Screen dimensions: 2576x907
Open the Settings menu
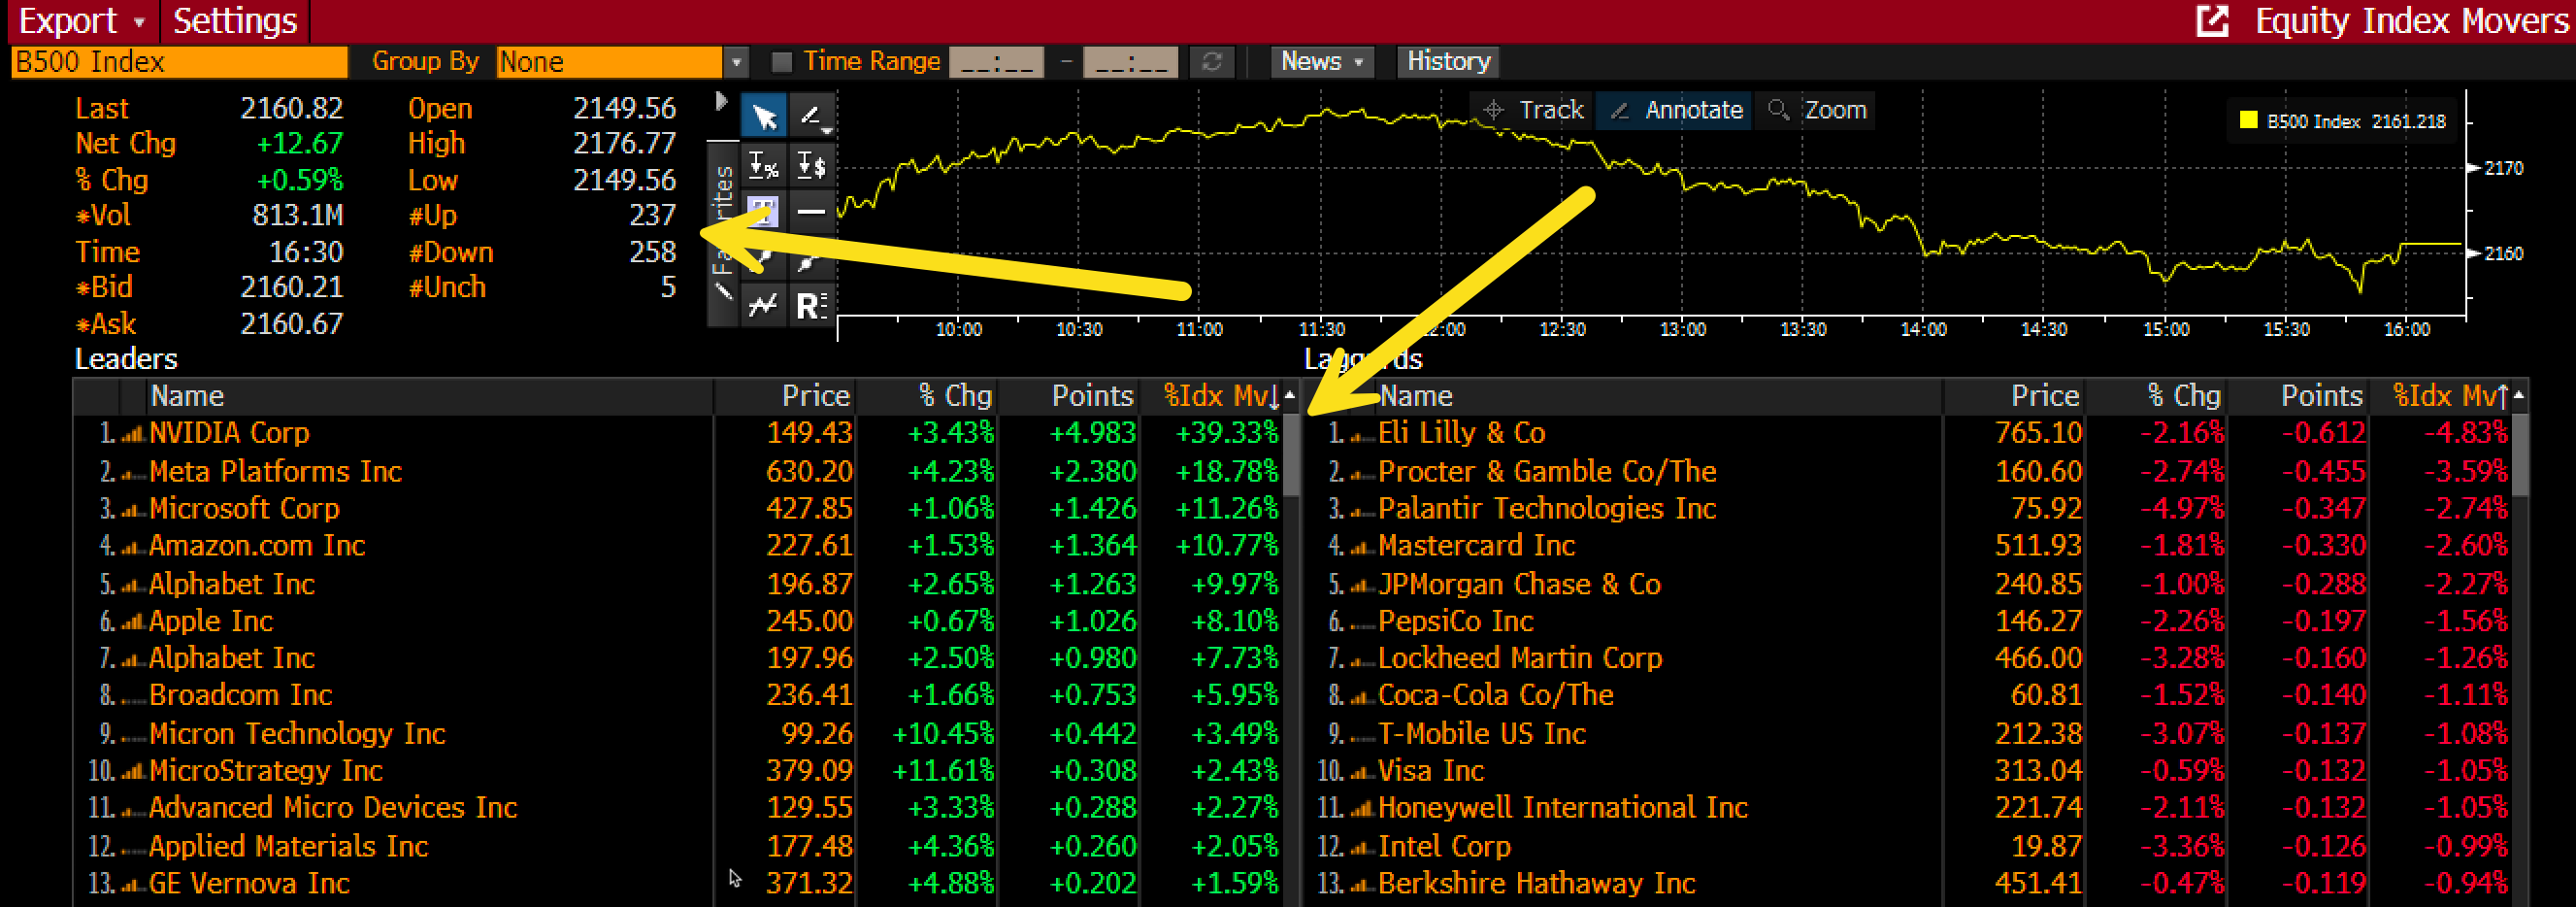click(x=235, y=20)
